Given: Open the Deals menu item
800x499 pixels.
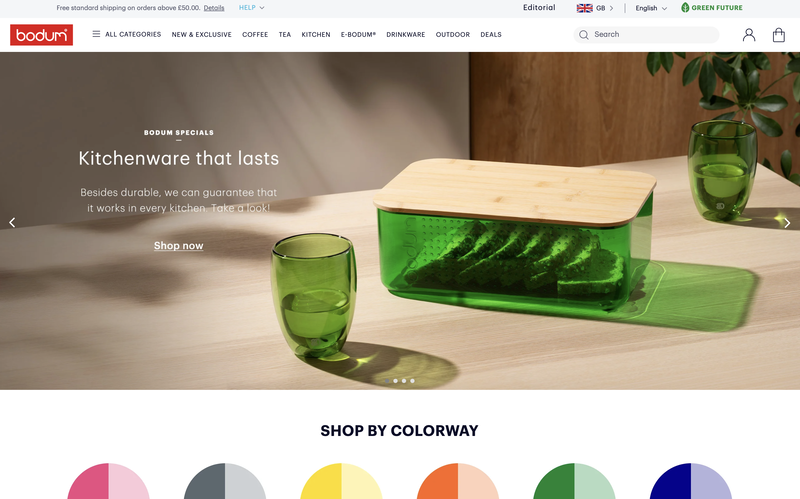Looking at the screenshot, I should (x=491, y=35).
